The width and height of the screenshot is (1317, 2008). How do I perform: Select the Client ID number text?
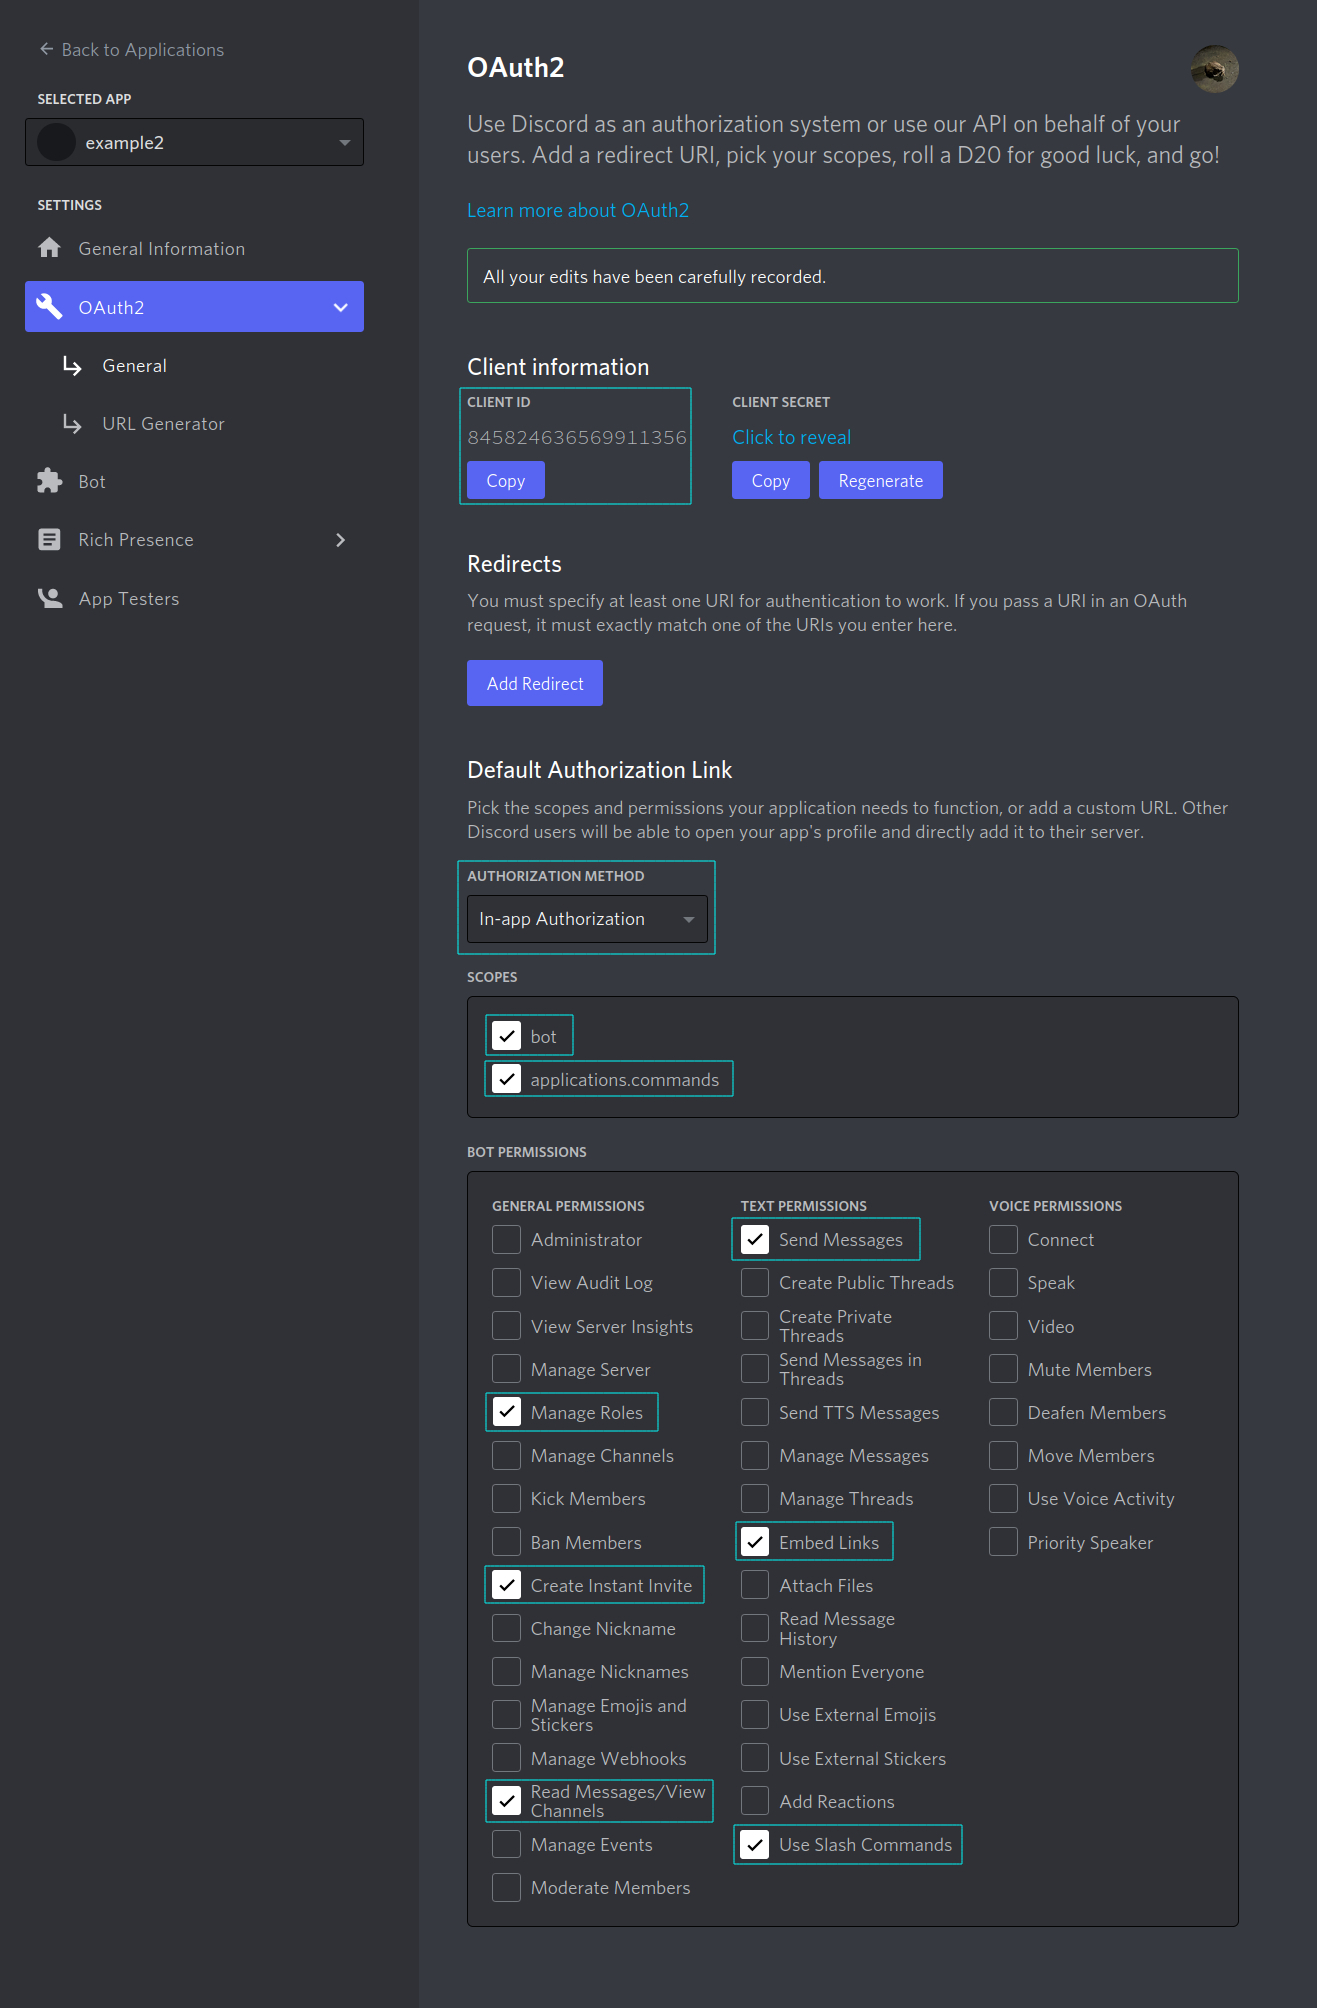point(577,437)
